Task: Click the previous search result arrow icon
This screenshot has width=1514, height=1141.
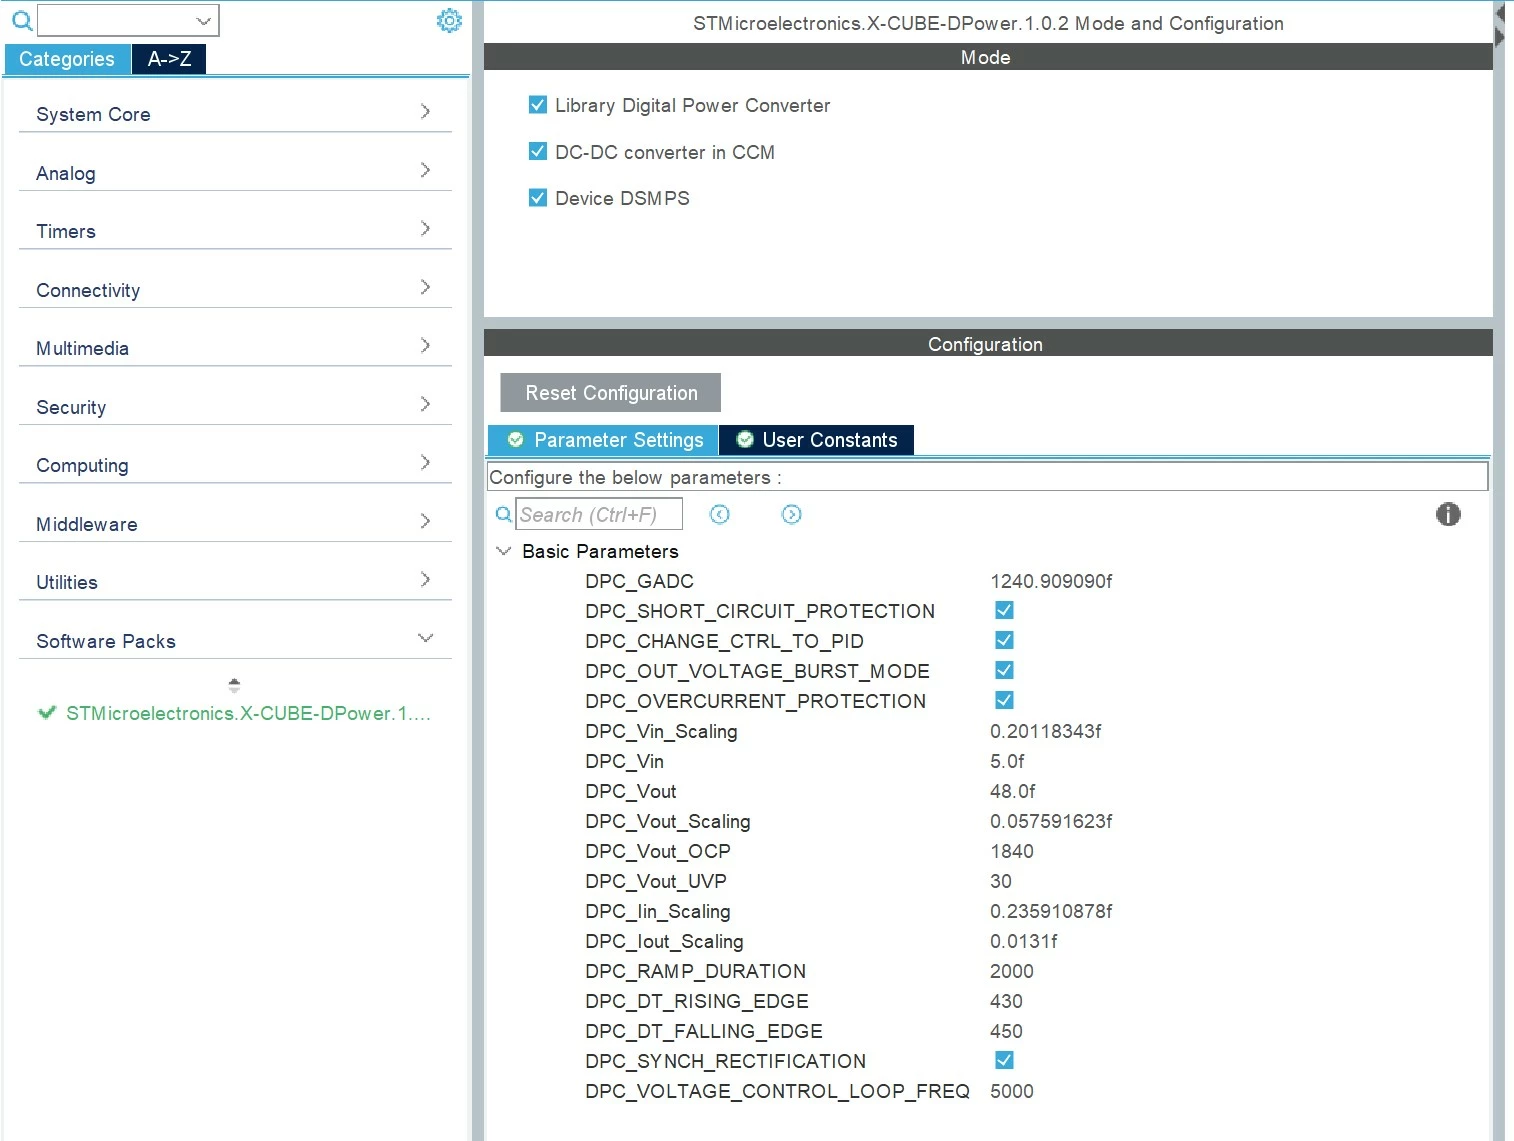Action: pyautogui.click(x=719, y=514)
